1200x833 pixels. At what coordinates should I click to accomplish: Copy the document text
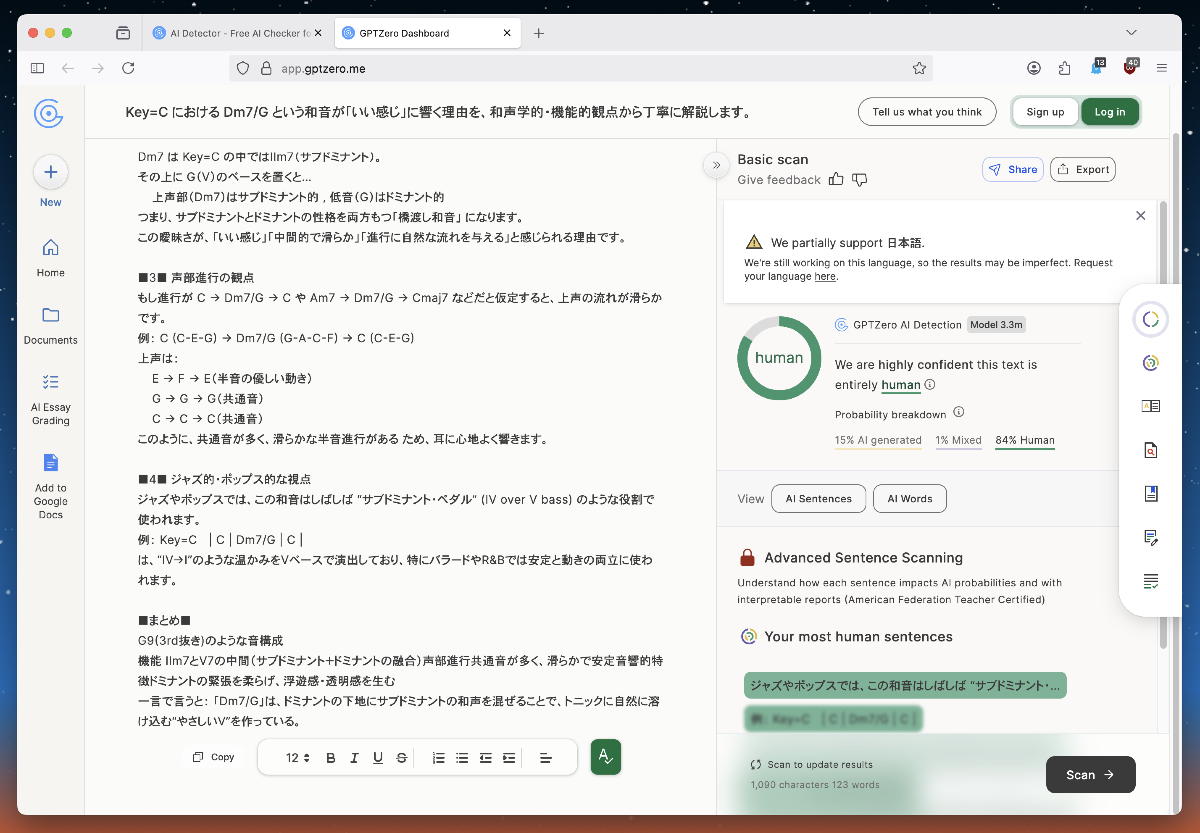pyautogui.click(x=213, y=757)
